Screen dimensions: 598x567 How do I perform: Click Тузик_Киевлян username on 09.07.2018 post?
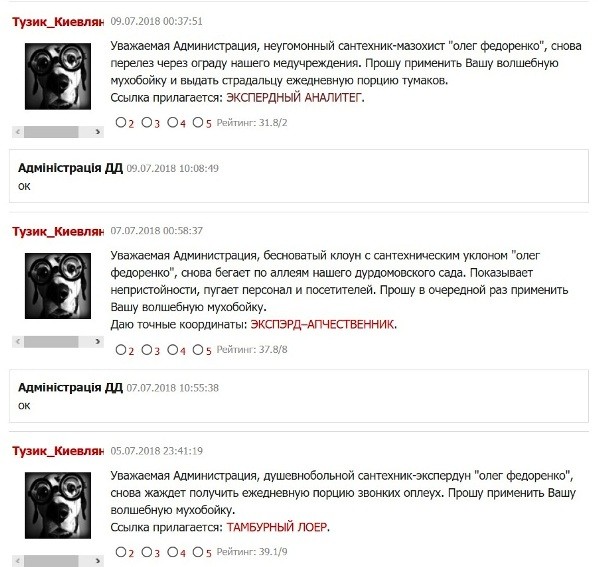pos(58,22)
